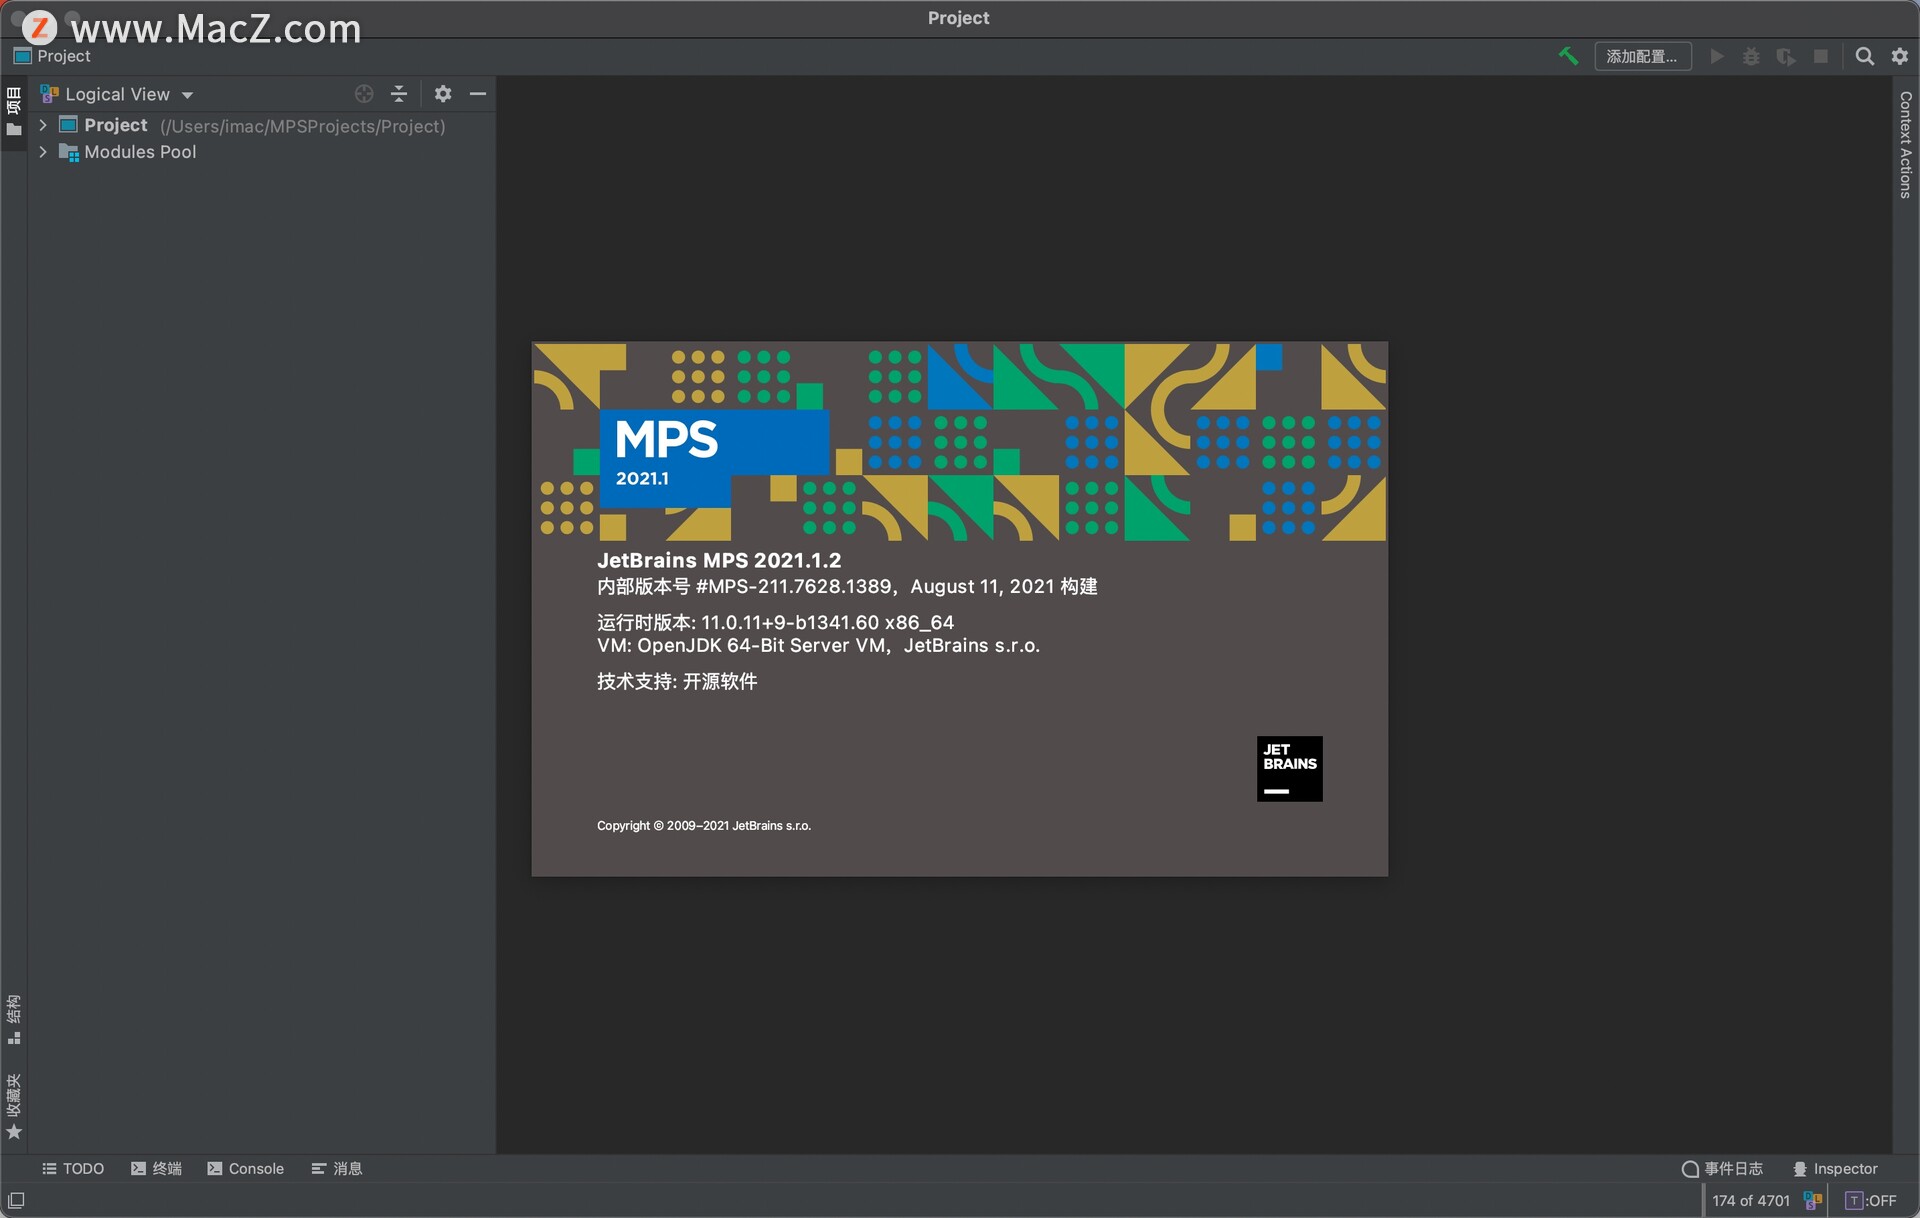This screenshot has width=1920, height=1218.
Task: Toggle the 项目 tool window tab
Action: pyautogui.click(x=14, y=113)
